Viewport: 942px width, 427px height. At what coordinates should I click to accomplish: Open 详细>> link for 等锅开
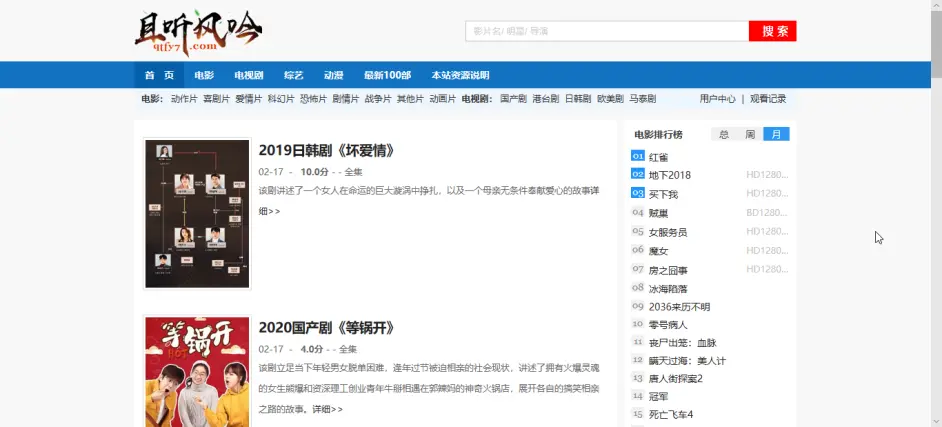[x=327, y=410]
